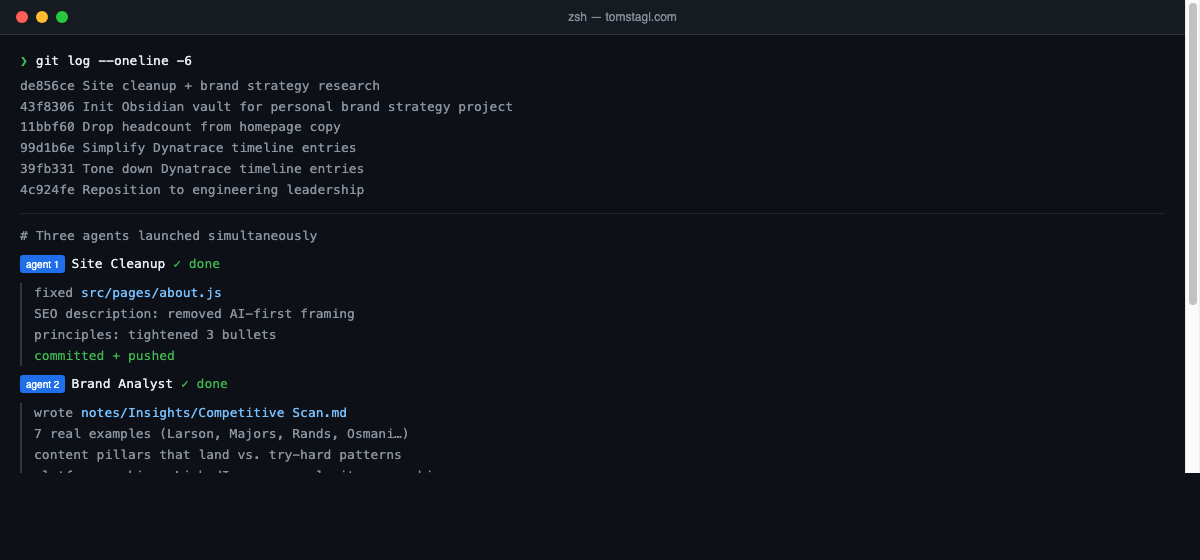
Task: Click '7 real examples (Larson, Majors, Rands, Osmani…)' line
Action: [221, 434]
